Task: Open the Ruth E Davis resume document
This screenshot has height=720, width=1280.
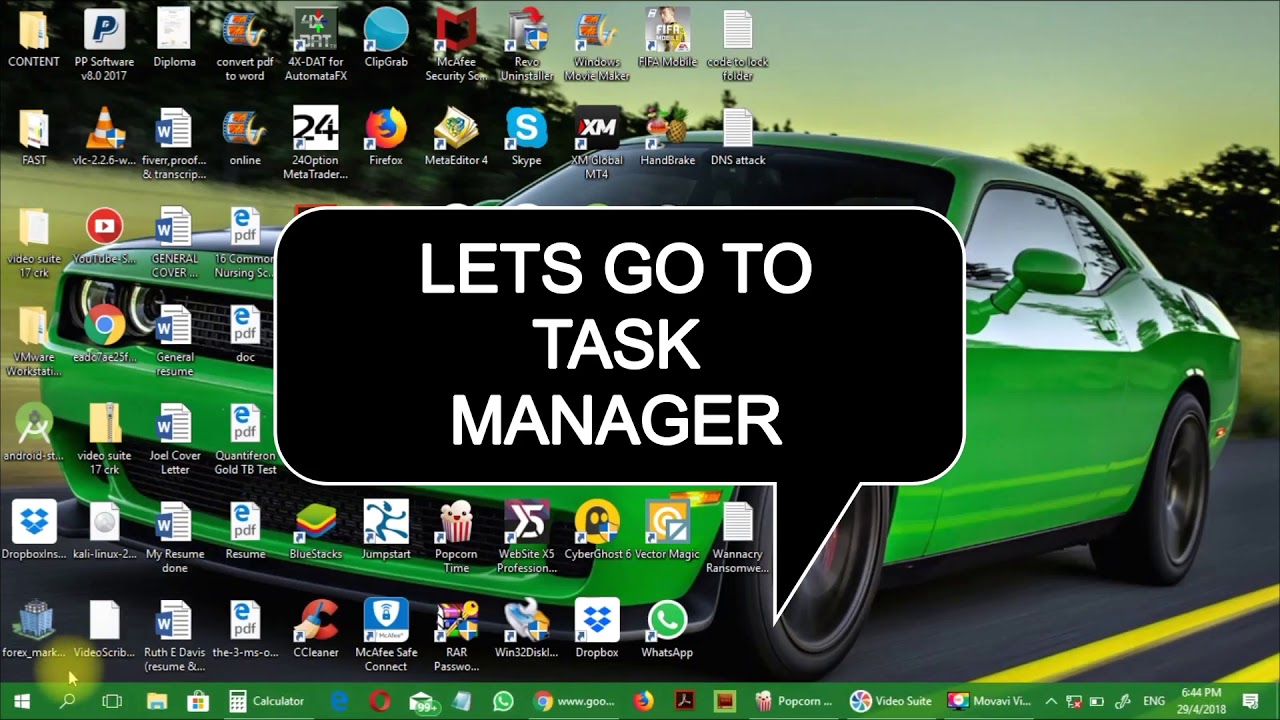Action: tap(174, 635)
